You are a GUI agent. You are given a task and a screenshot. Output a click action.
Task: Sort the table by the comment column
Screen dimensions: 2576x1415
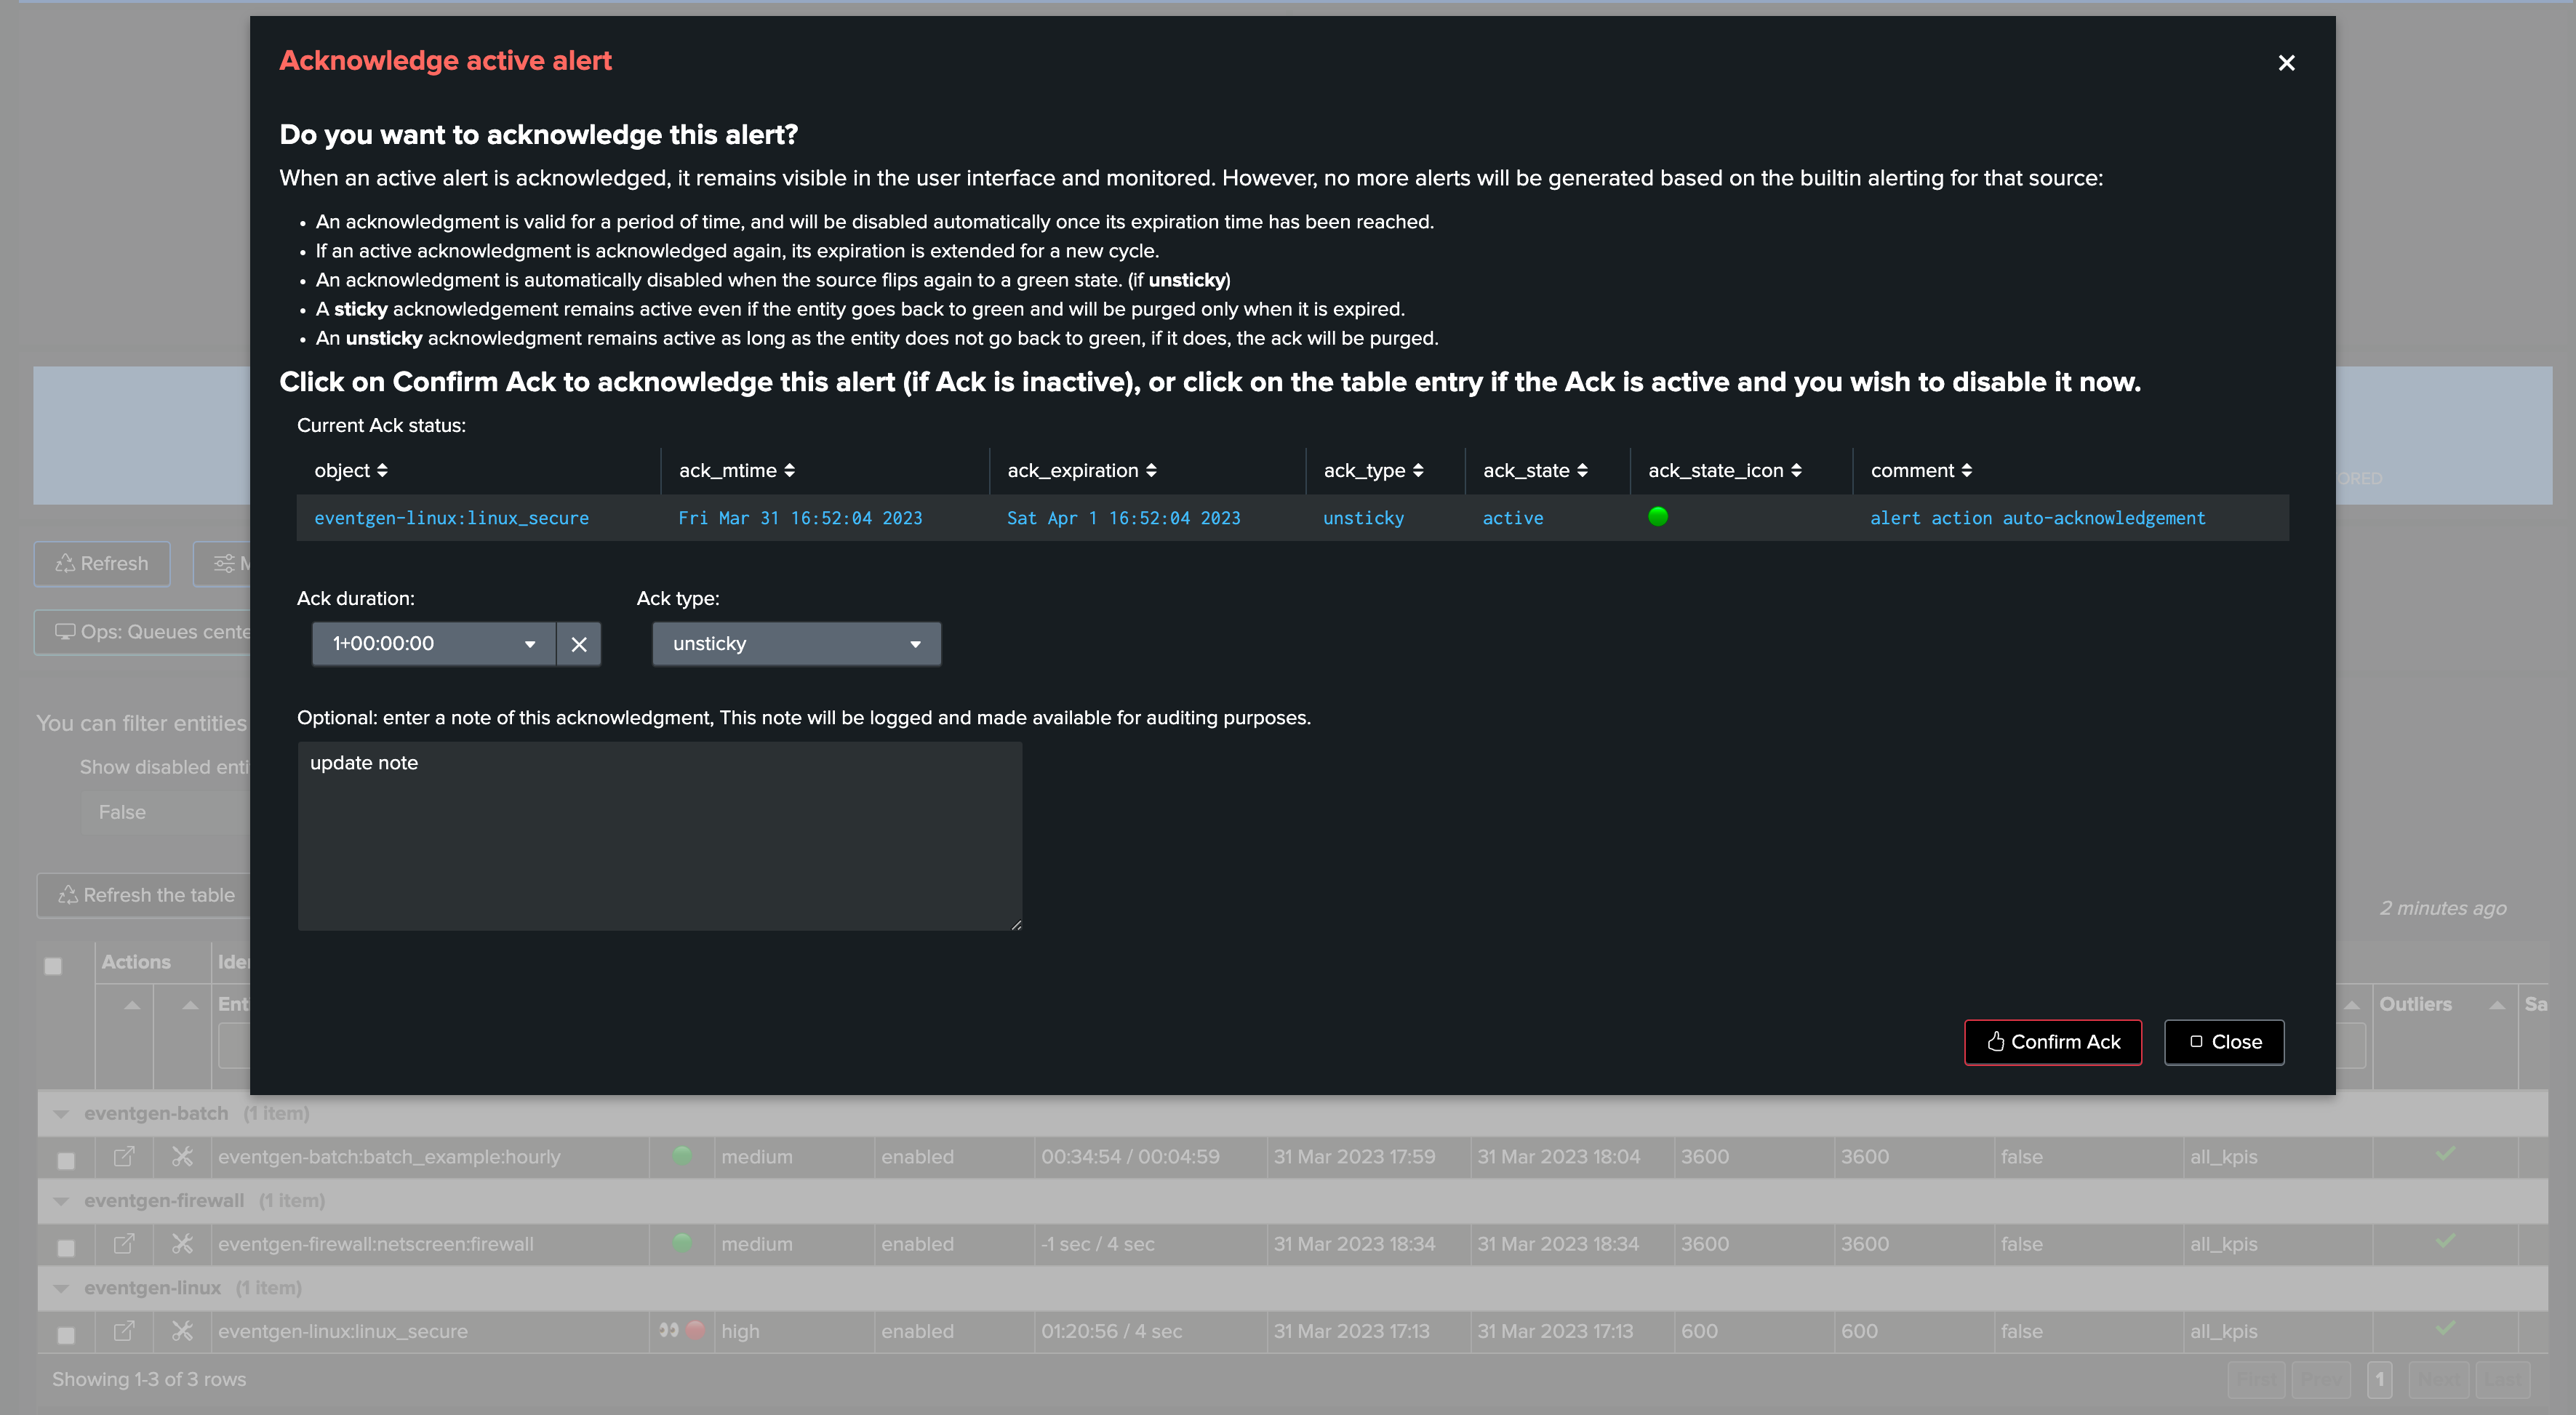coord(1966,470)
